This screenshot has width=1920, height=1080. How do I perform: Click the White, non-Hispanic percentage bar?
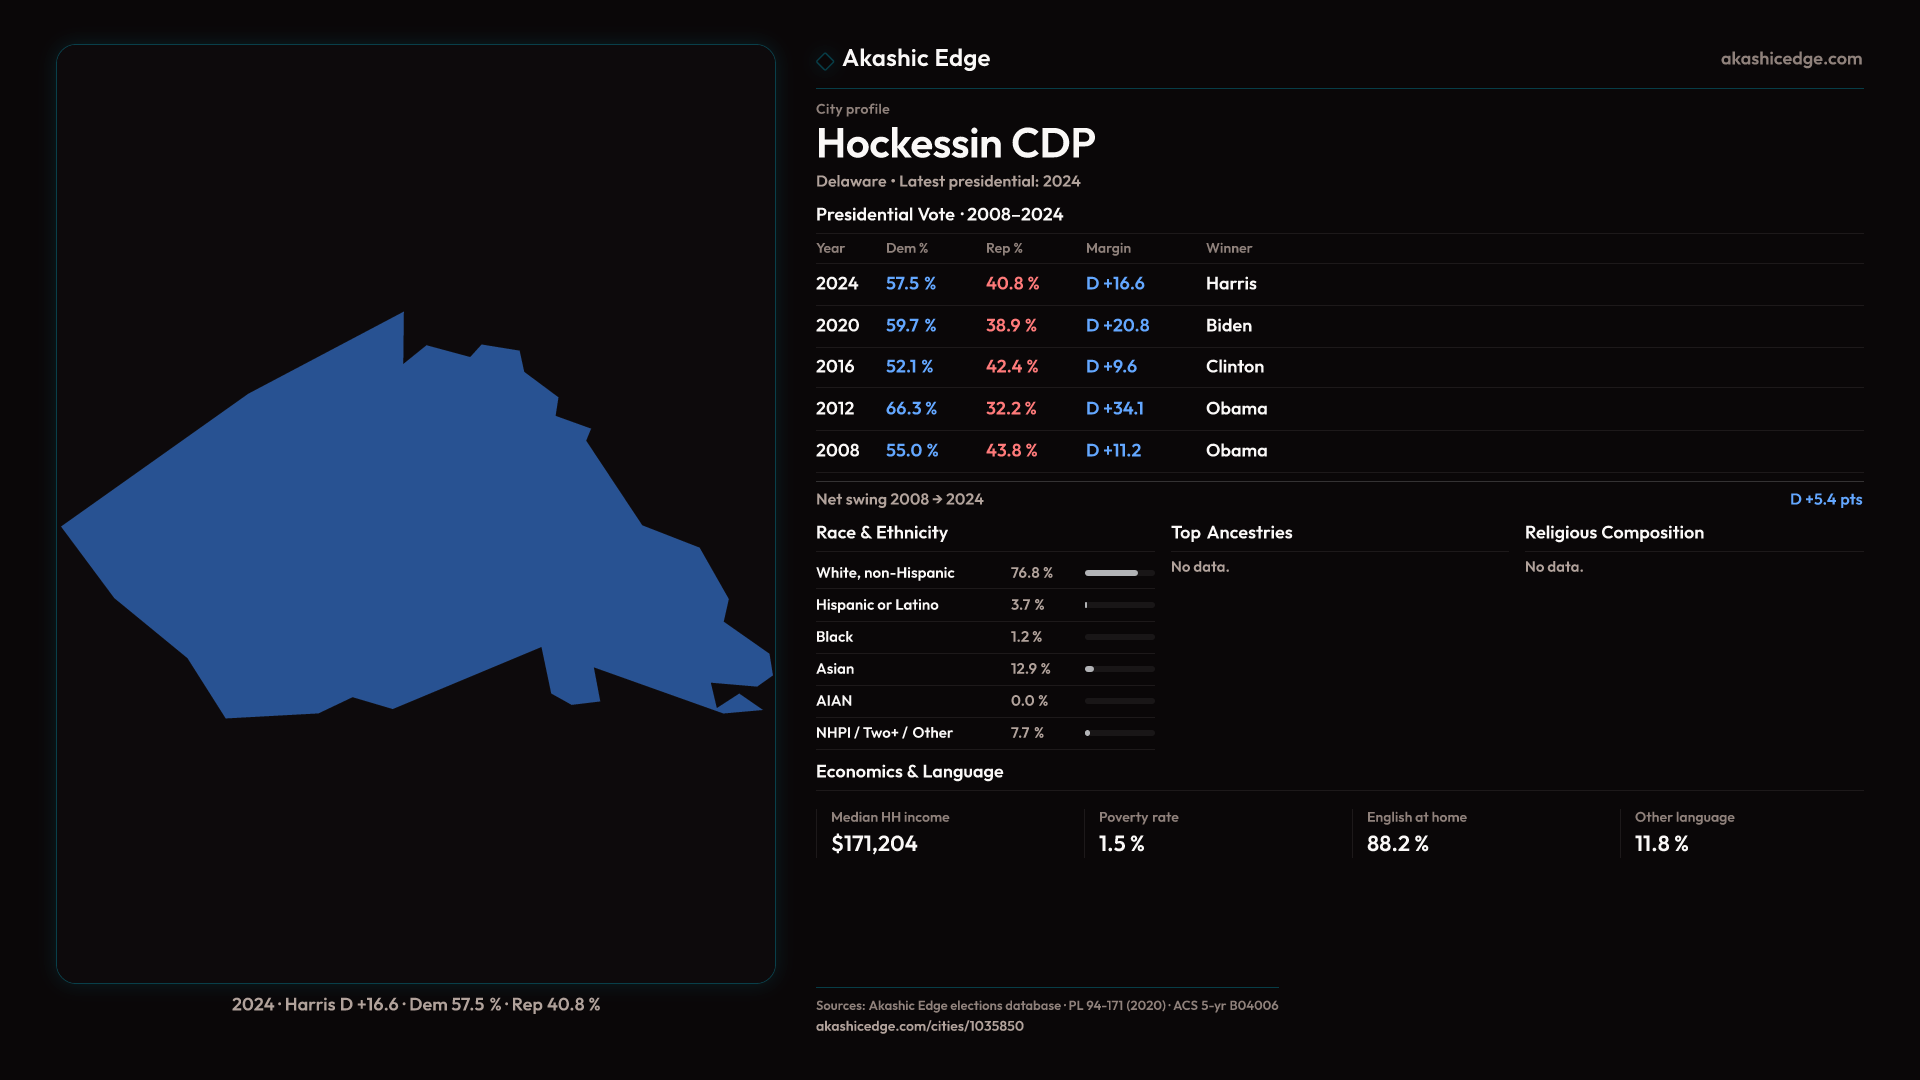pyautogui.click(x=1119, y=573)
